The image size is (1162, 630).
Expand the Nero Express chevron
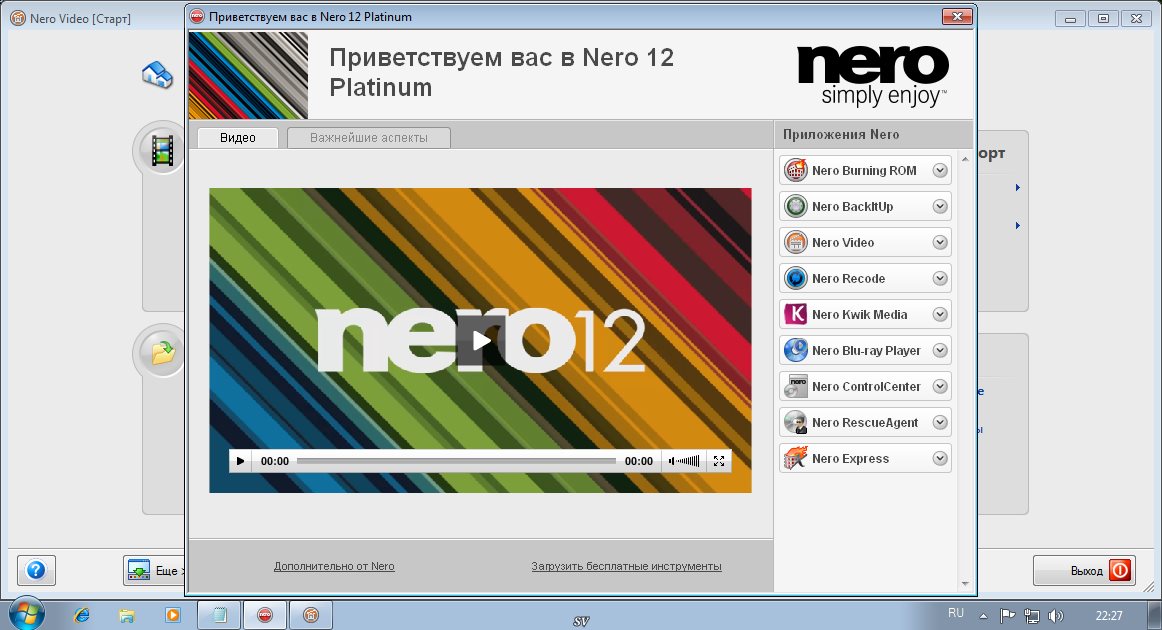tap(940, 459)
